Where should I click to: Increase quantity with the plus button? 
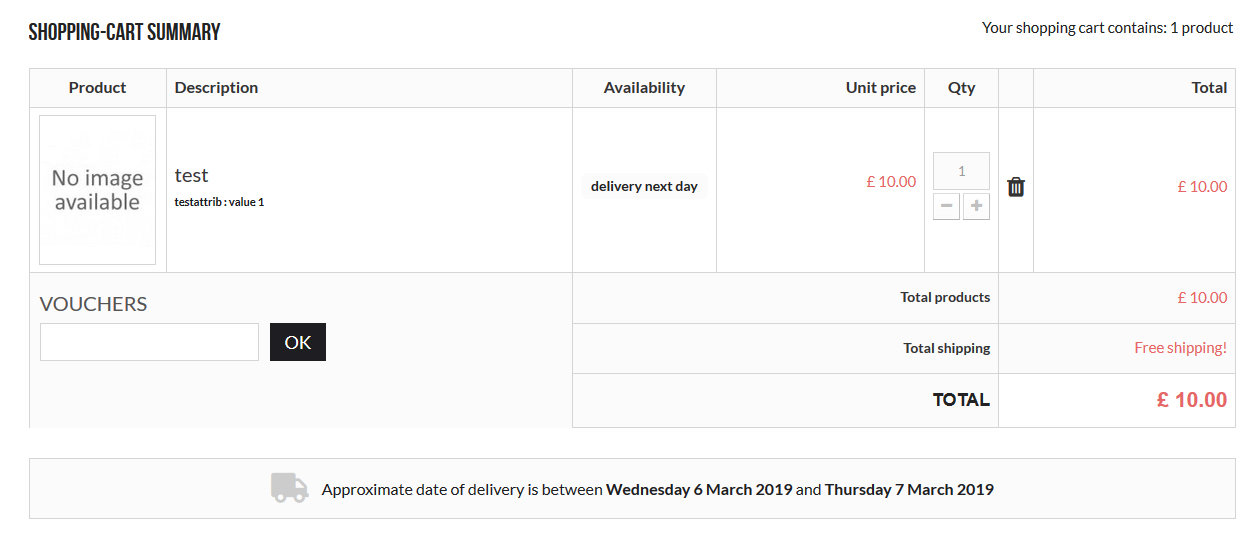[976, 207]
